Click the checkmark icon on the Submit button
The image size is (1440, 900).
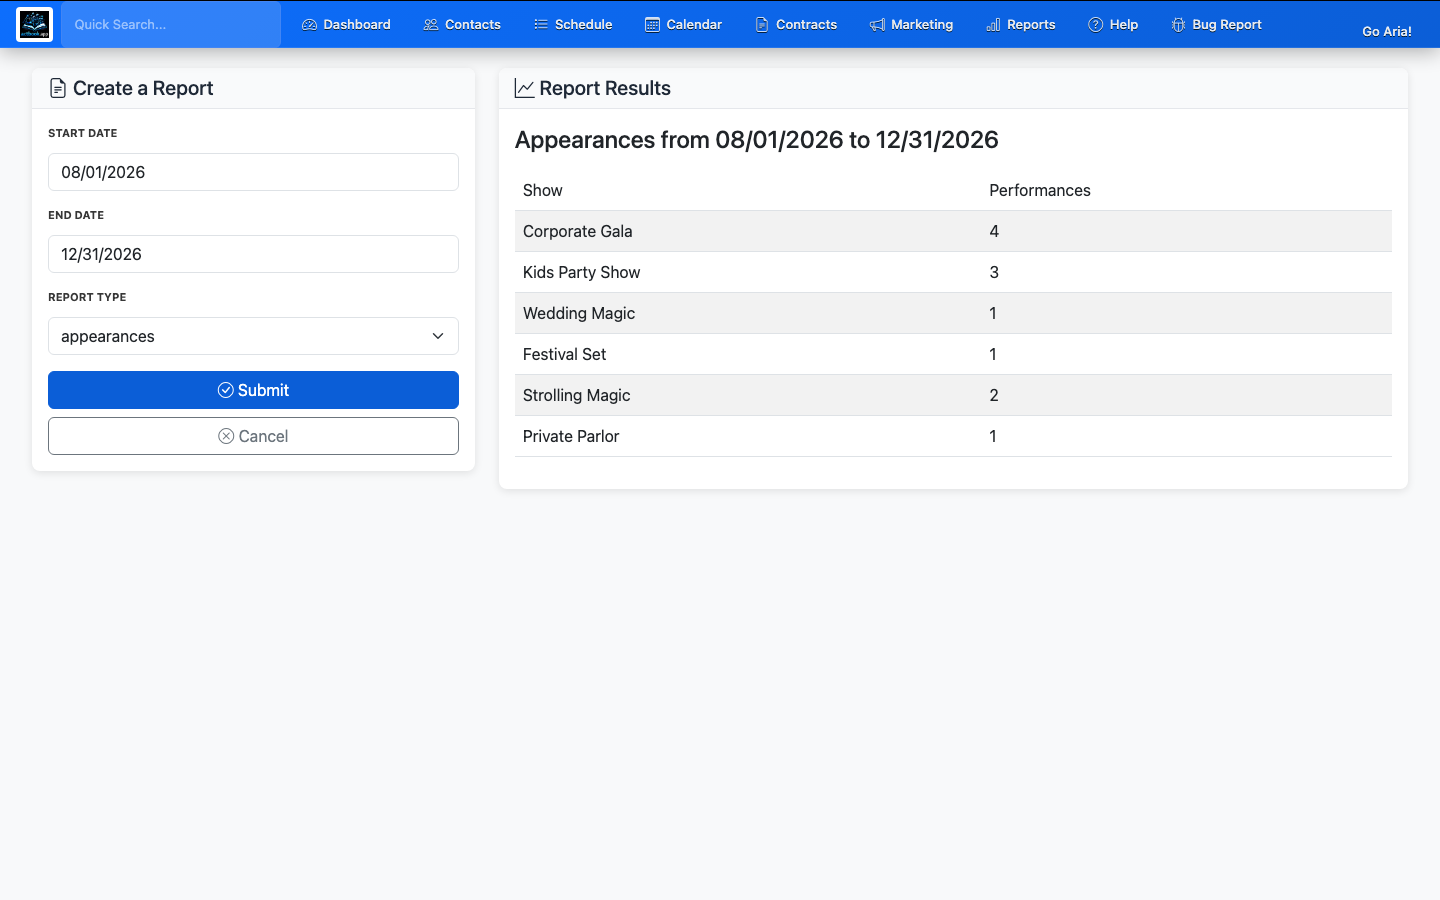coord(226,390)
